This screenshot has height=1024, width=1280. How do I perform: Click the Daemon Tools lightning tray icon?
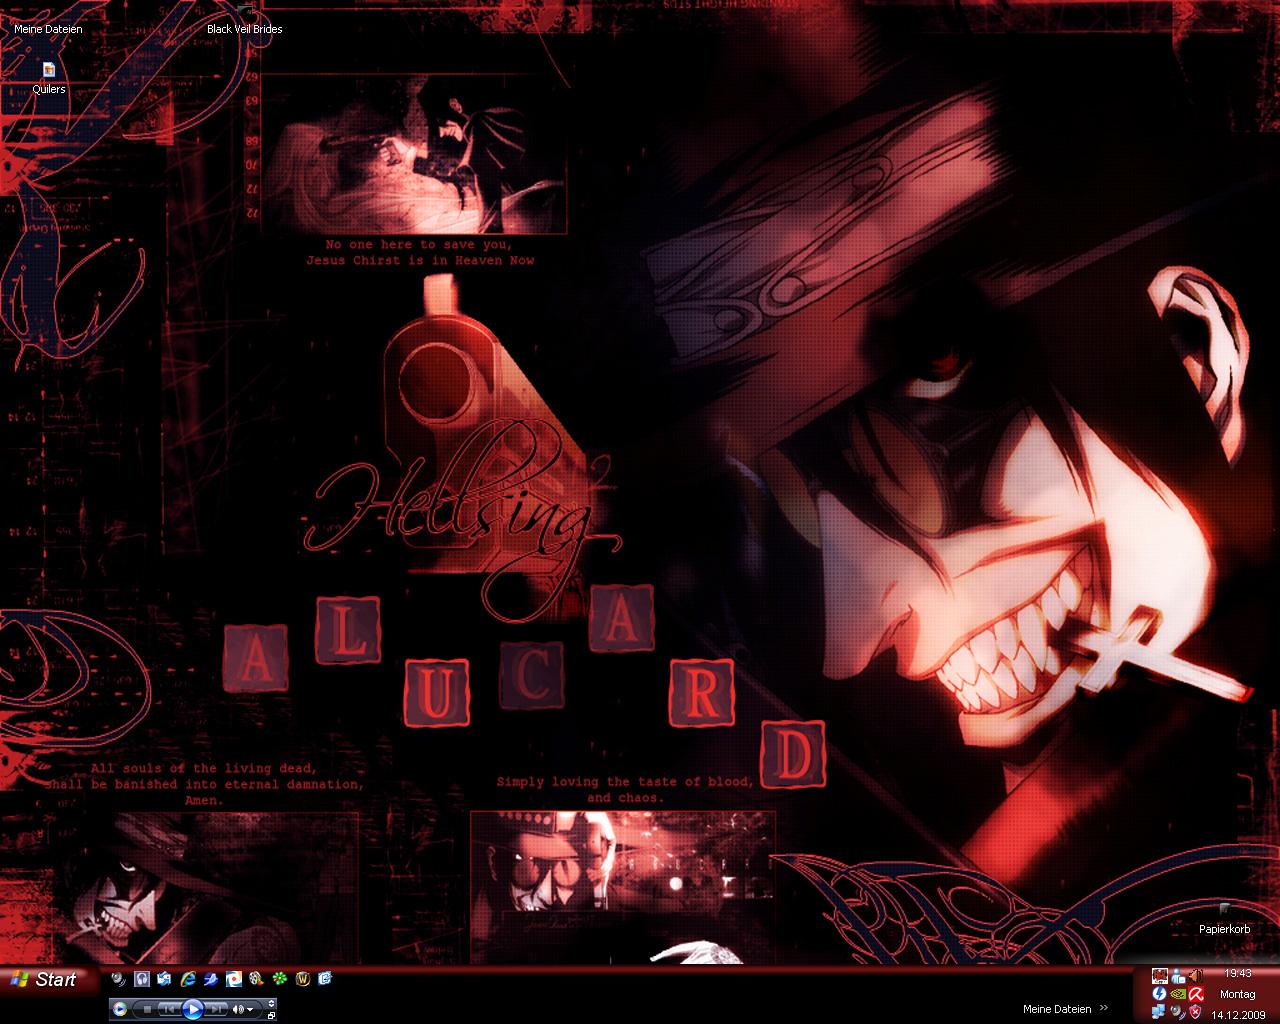click(1159, 994)
